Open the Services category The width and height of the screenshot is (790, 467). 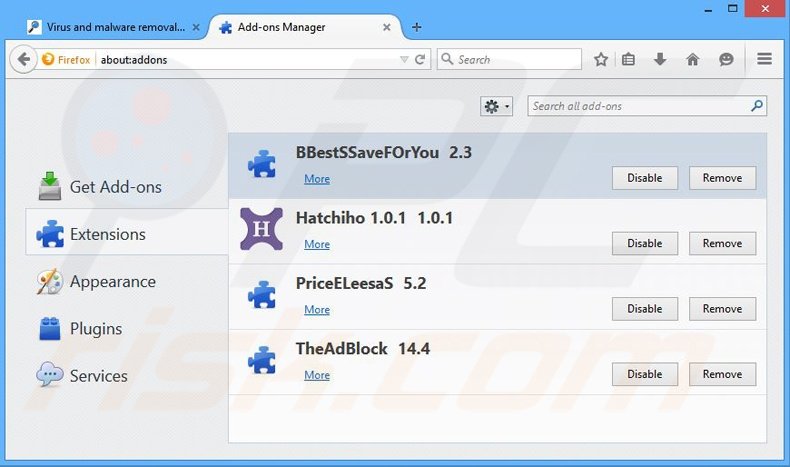[126, 376]
